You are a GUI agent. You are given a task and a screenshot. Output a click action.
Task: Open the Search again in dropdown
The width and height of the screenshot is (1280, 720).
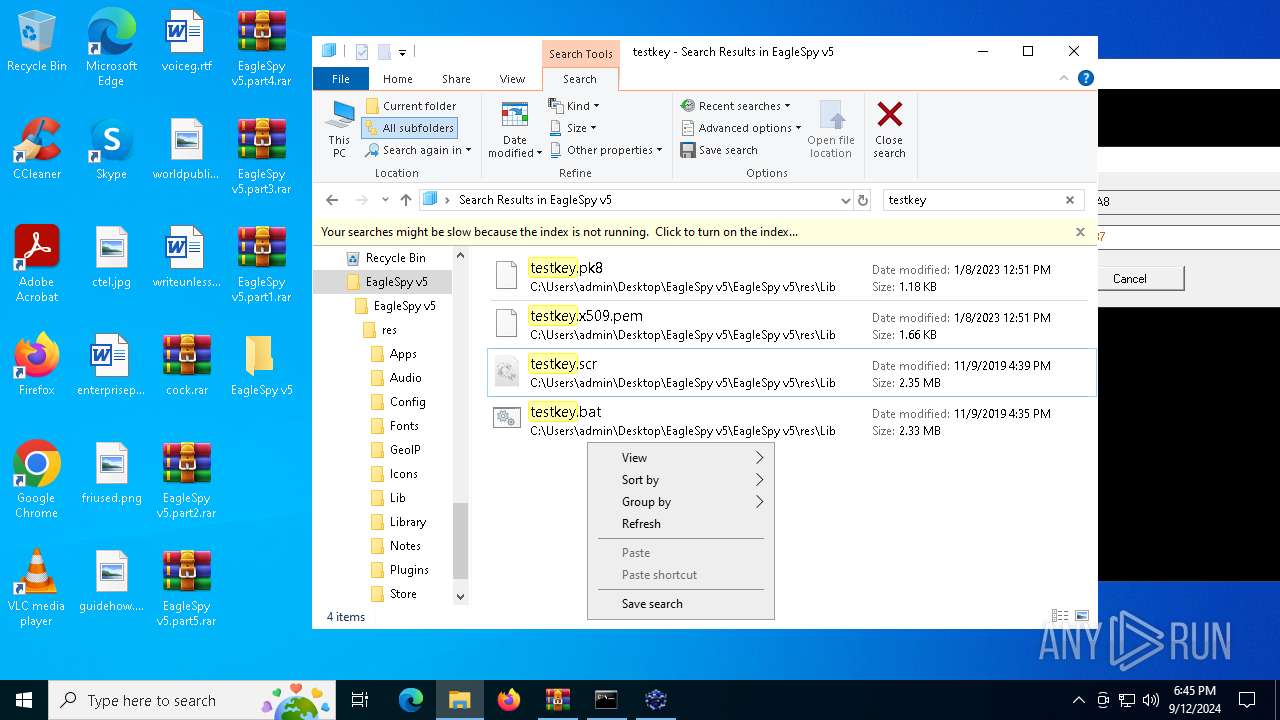418,150
